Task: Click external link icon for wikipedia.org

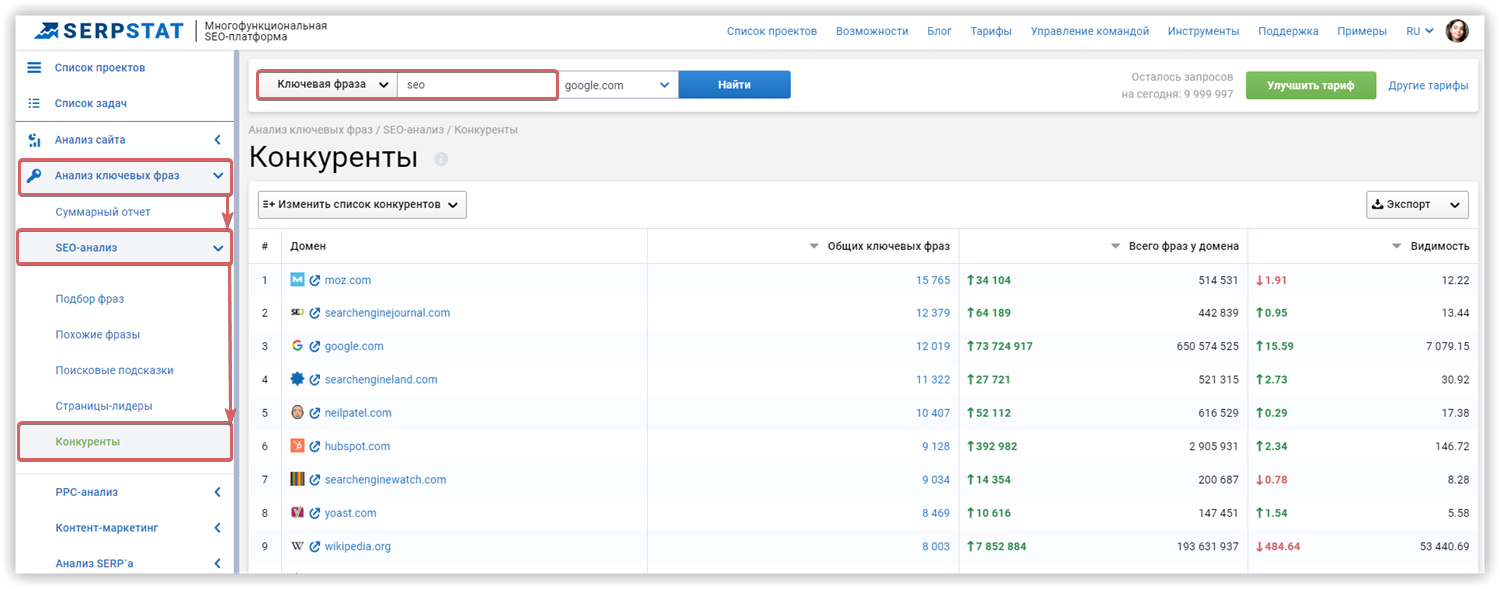Action: pos(314,547)
